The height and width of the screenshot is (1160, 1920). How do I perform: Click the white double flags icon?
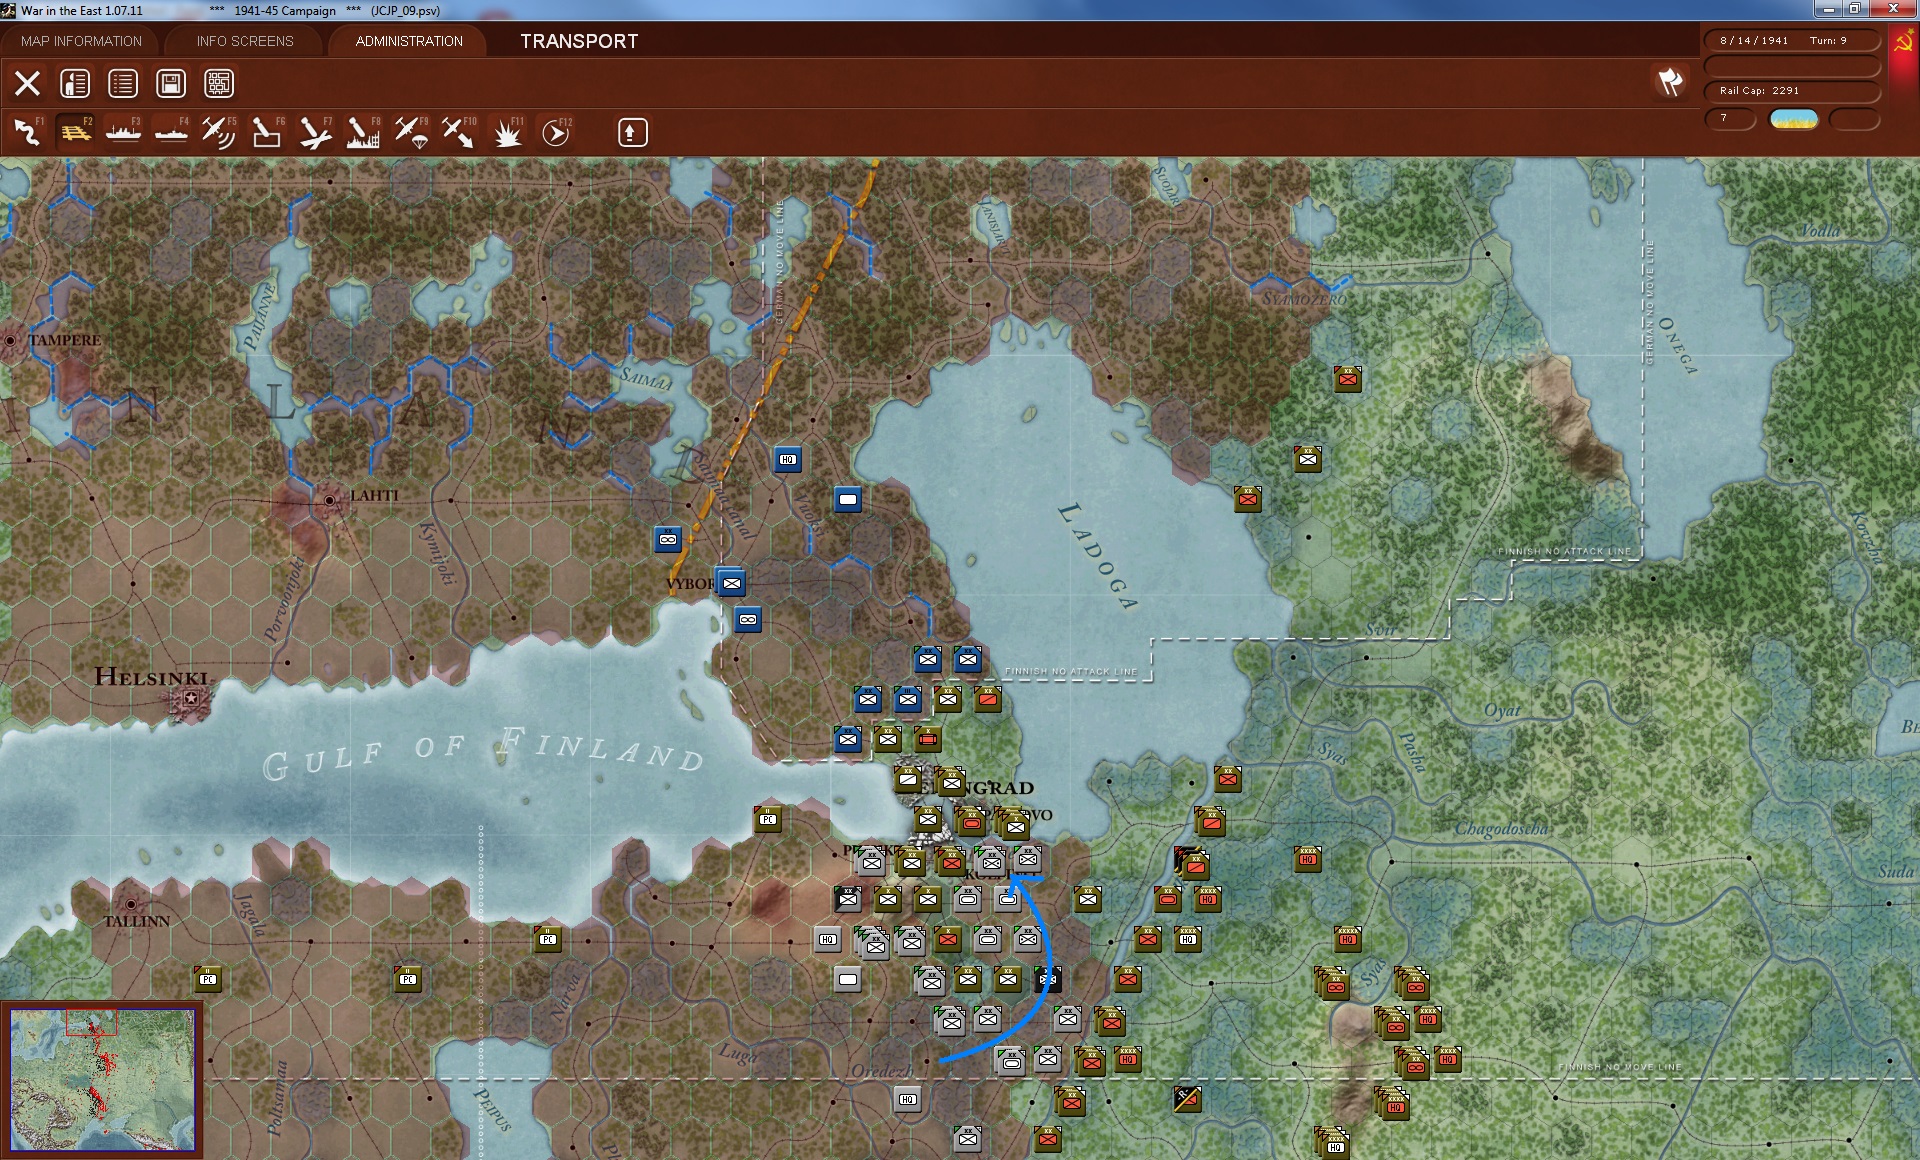1670,82
